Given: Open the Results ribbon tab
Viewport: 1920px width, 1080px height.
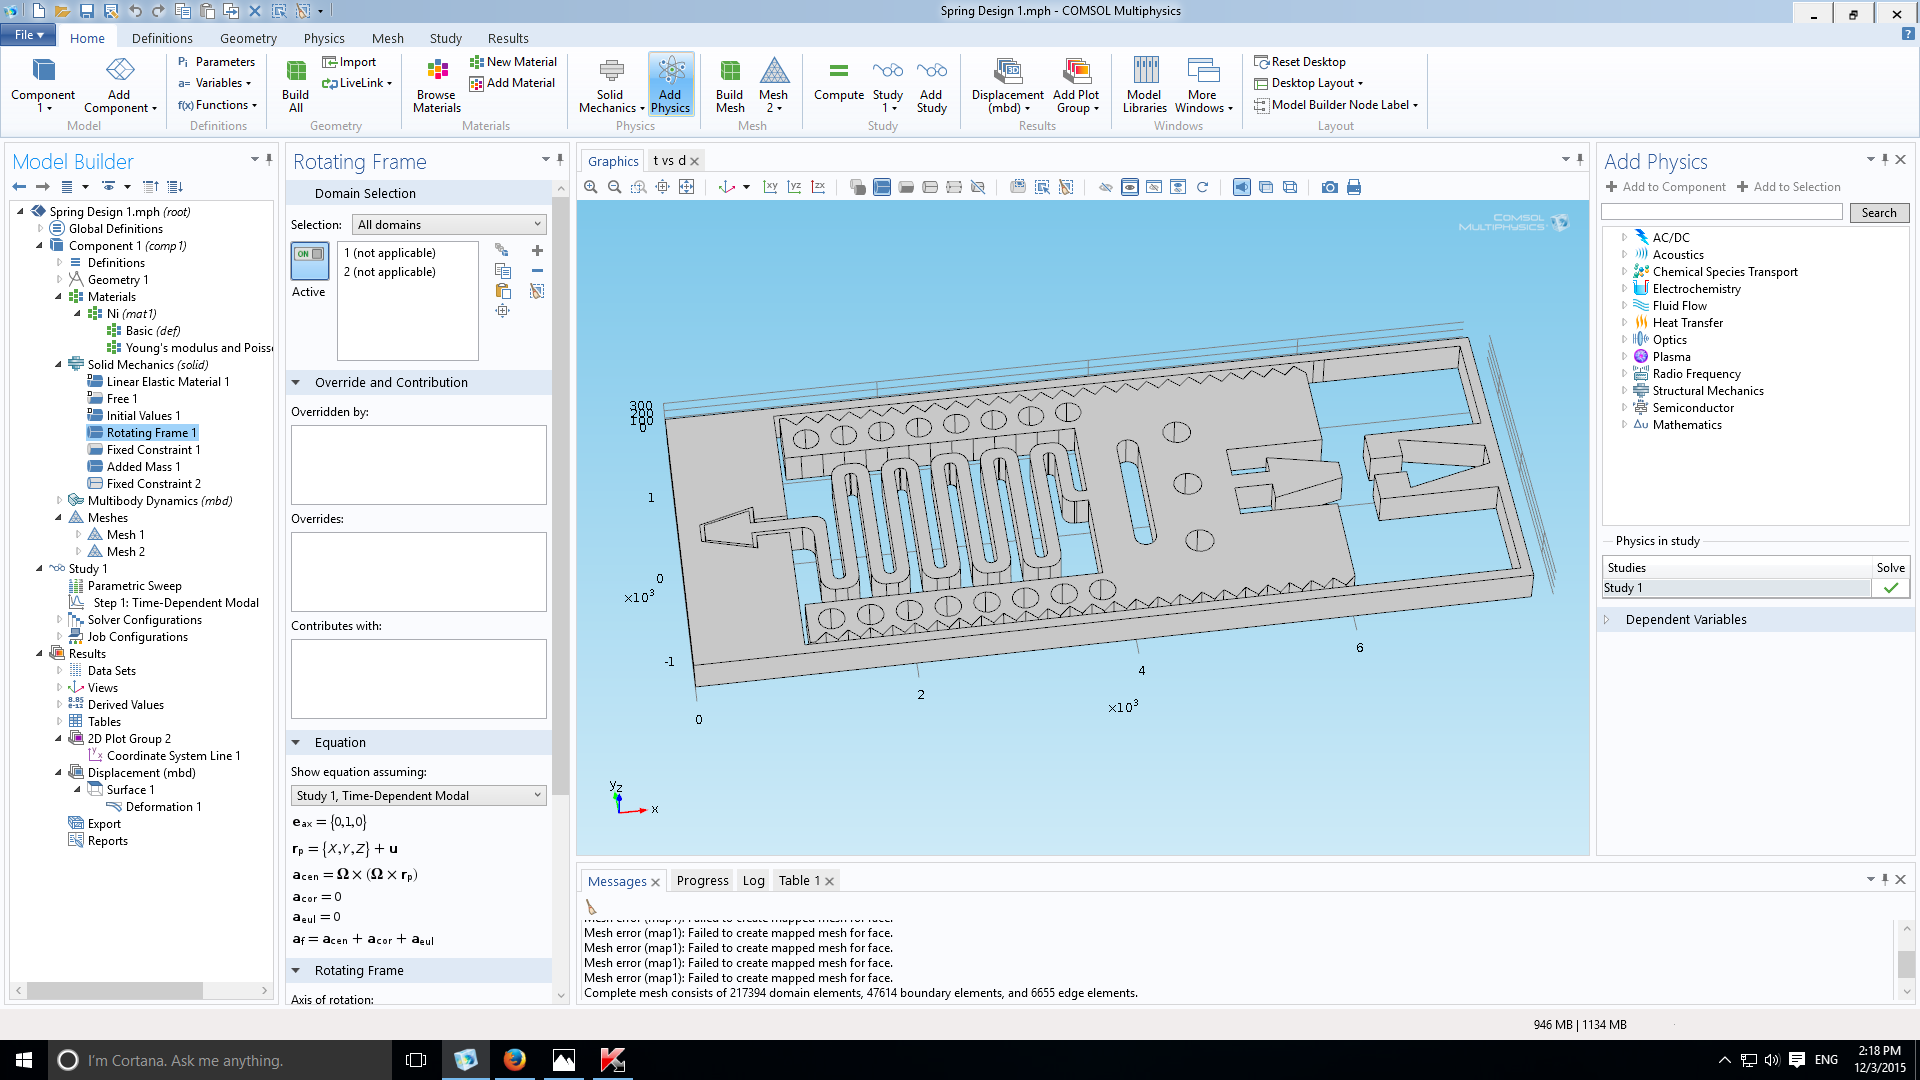Looking at the screenshot, I should point(508,38).
